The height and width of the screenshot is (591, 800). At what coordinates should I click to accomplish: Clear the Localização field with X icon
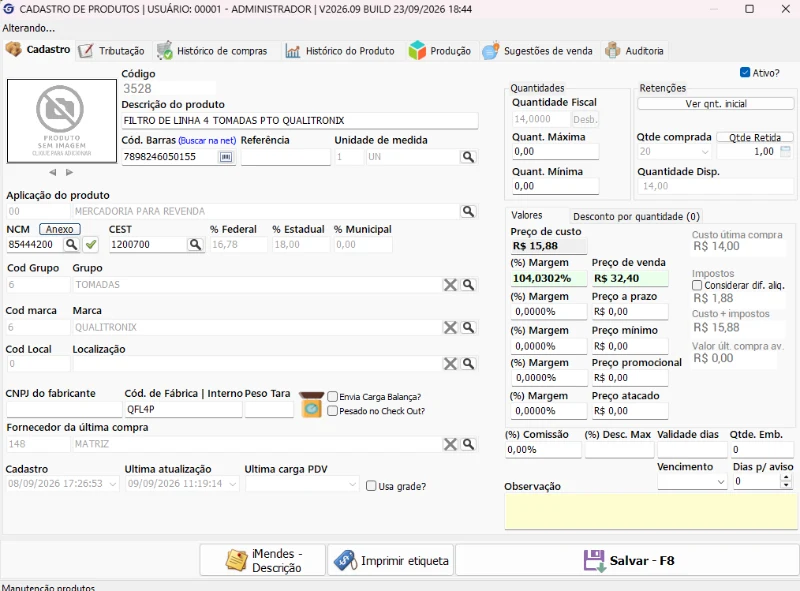click(x=450, y=363)
